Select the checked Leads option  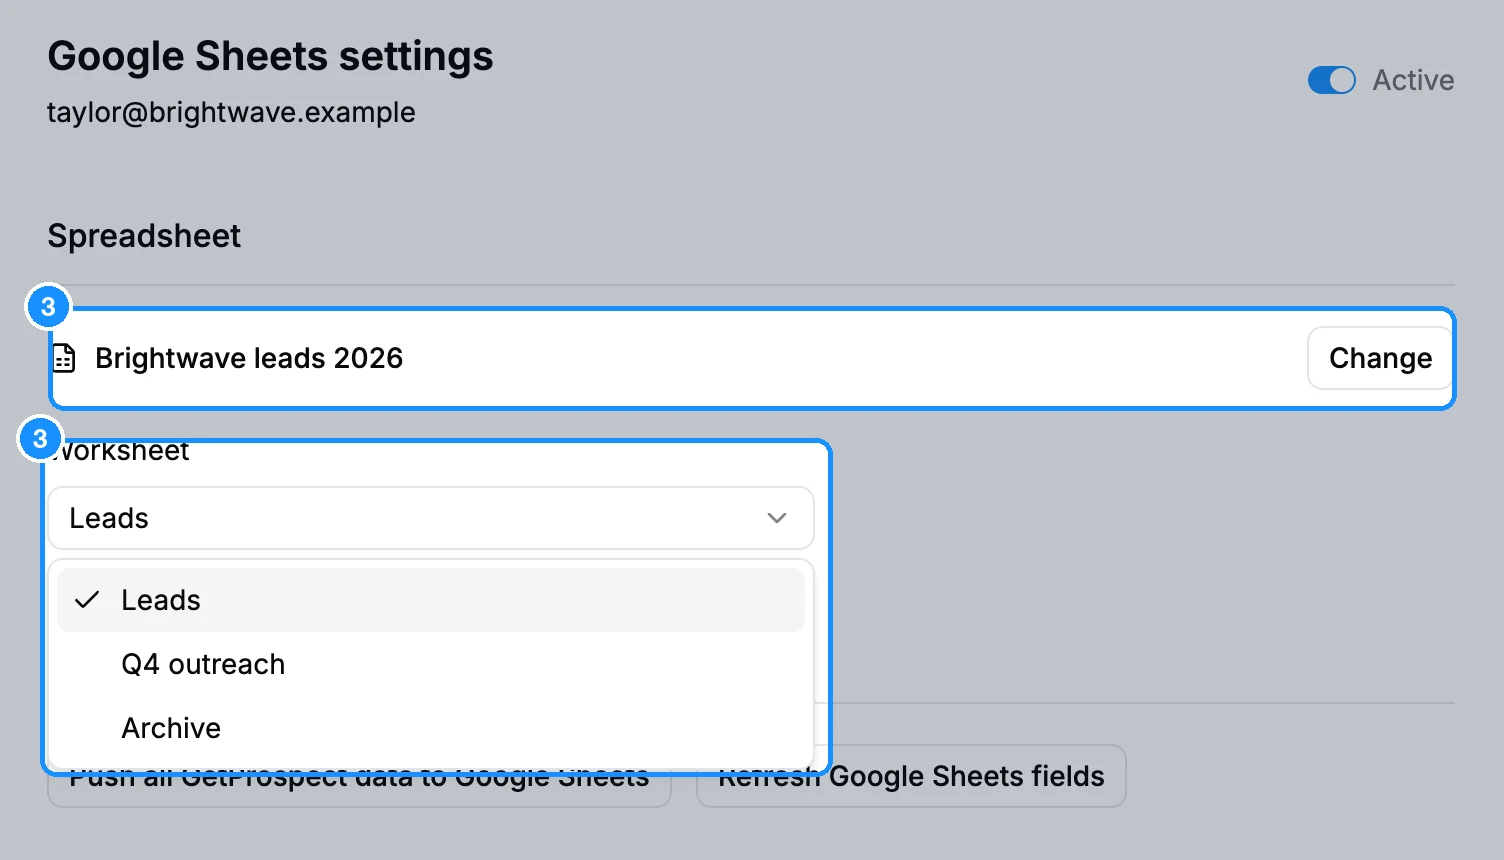(x=431, y=600)
